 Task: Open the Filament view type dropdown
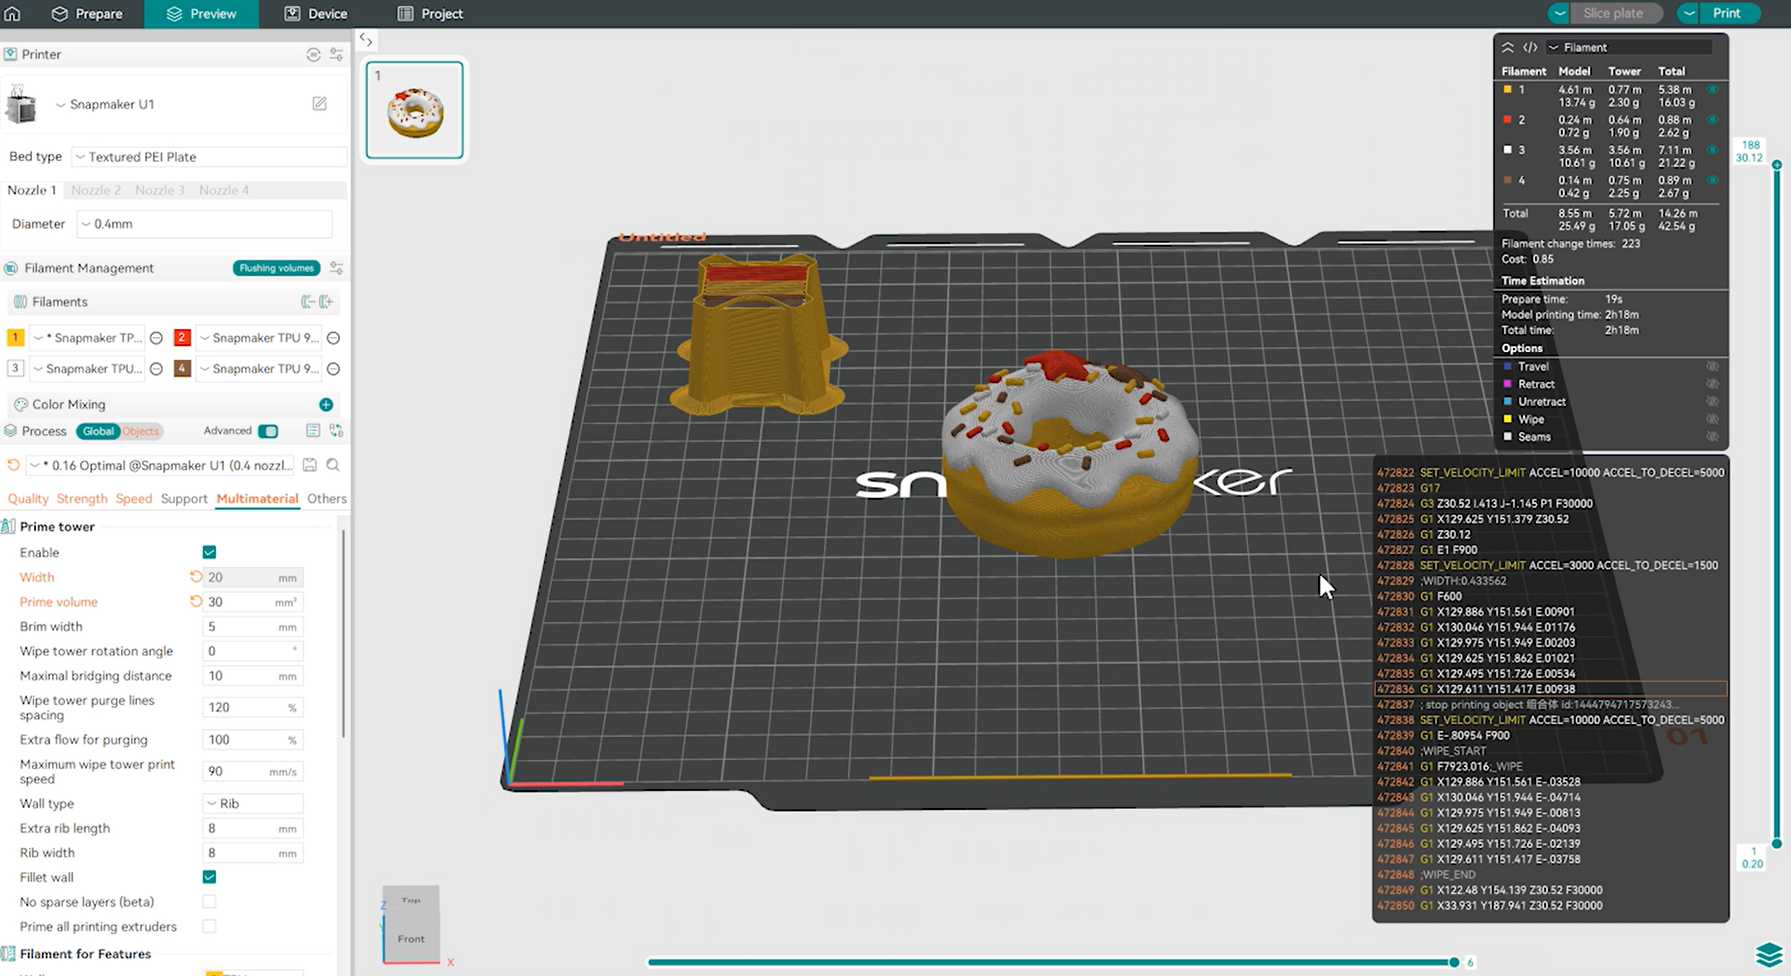pyautogui.click(x=1629, y=47)
